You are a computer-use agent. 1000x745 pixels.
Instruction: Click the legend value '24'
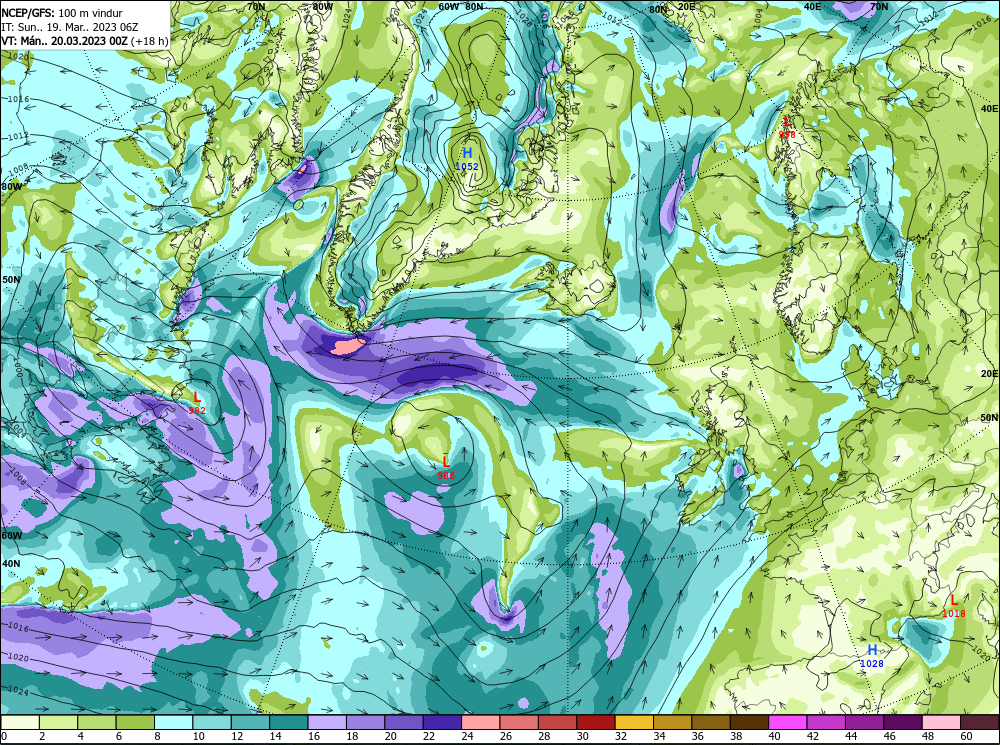[467, 737]
